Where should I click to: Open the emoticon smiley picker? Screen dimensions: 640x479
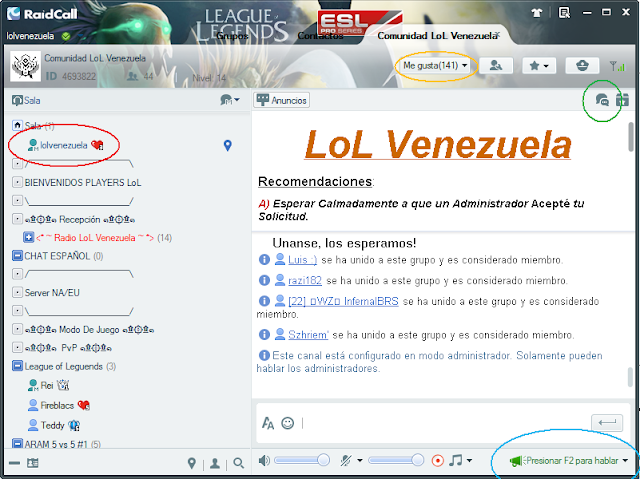pyautogui.click(x=288, y=423)
